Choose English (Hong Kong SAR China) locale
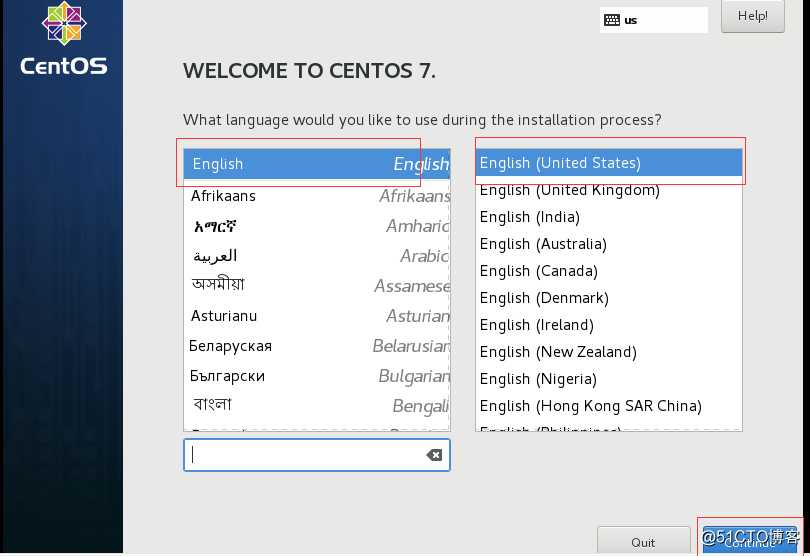This screenshot has height=556, width=810. (x=609, y=406)
